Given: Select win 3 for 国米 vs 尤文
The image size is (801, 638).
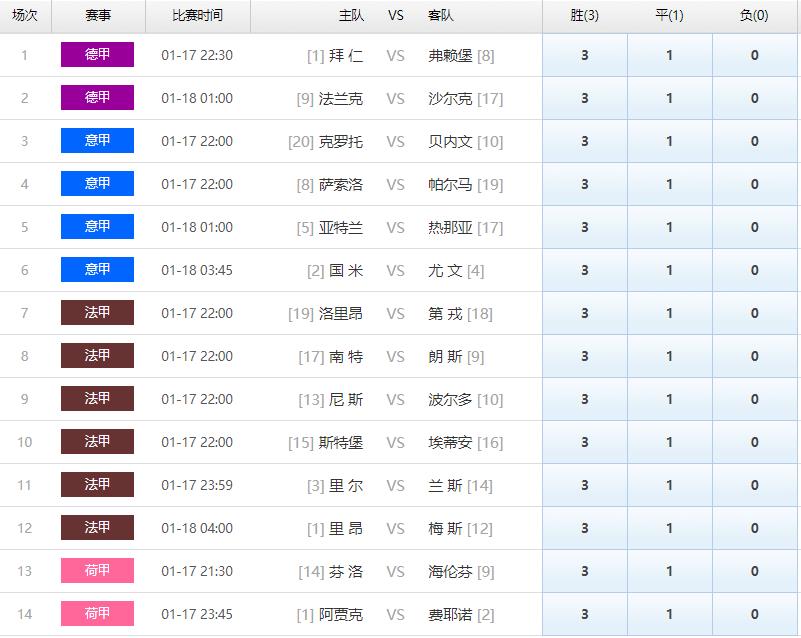Looking at the screenshot, I should click(x=585, y=270).
